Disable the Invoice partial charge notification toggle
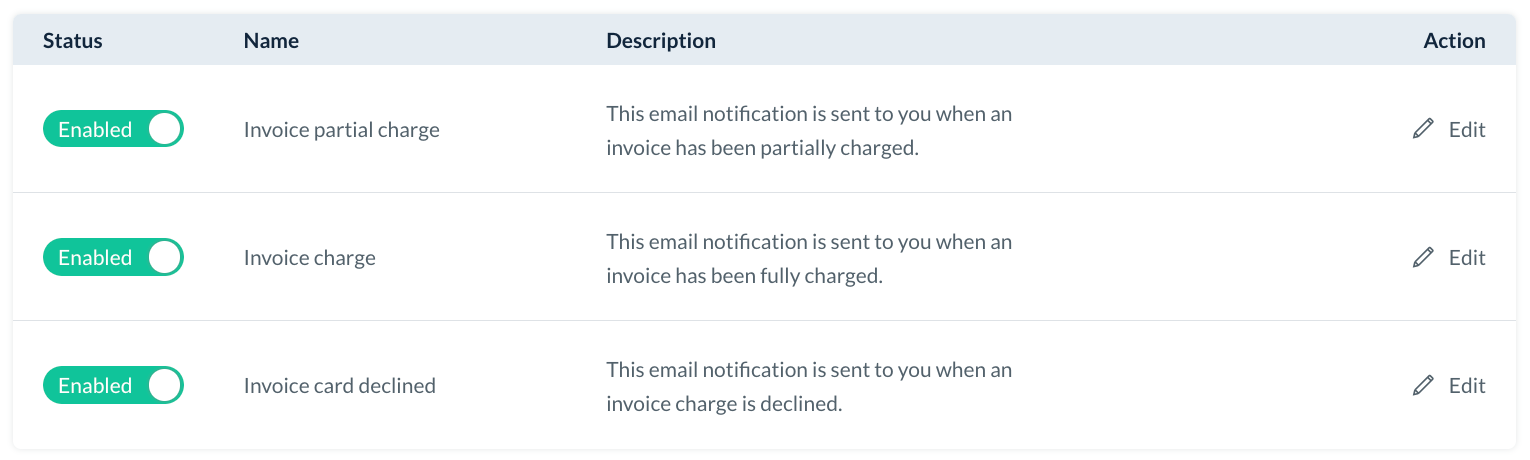The image size is (1530, 460). [113, 129]
